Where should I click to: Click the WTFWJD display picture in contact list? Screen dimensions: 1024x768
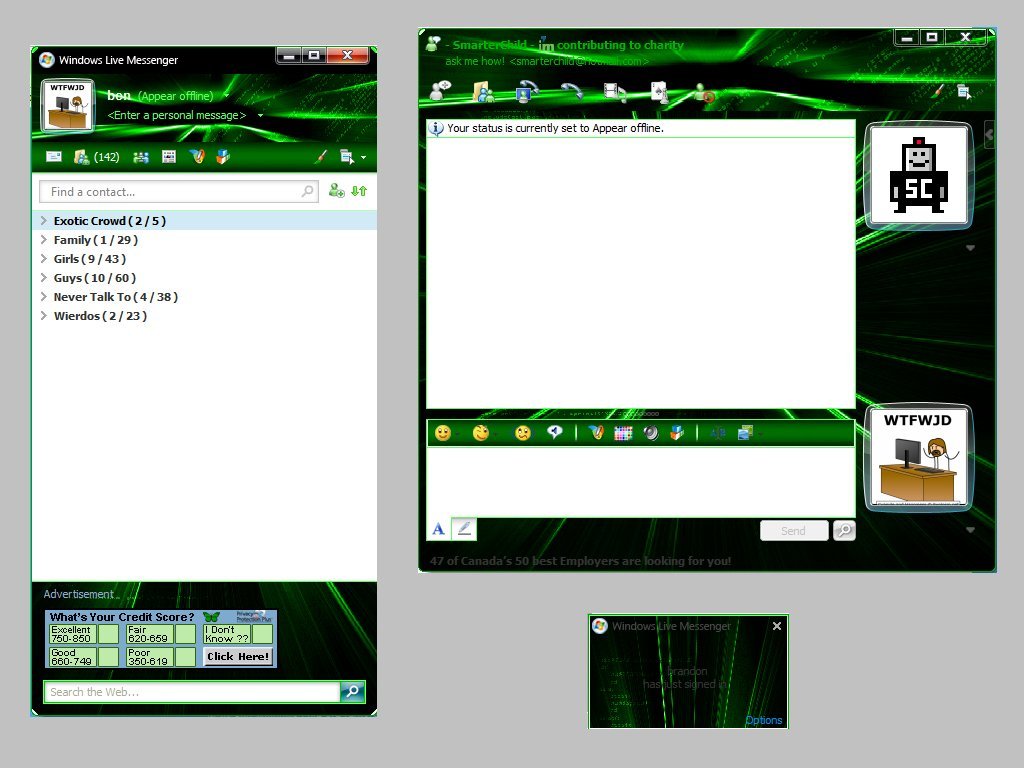pos(68,106)
